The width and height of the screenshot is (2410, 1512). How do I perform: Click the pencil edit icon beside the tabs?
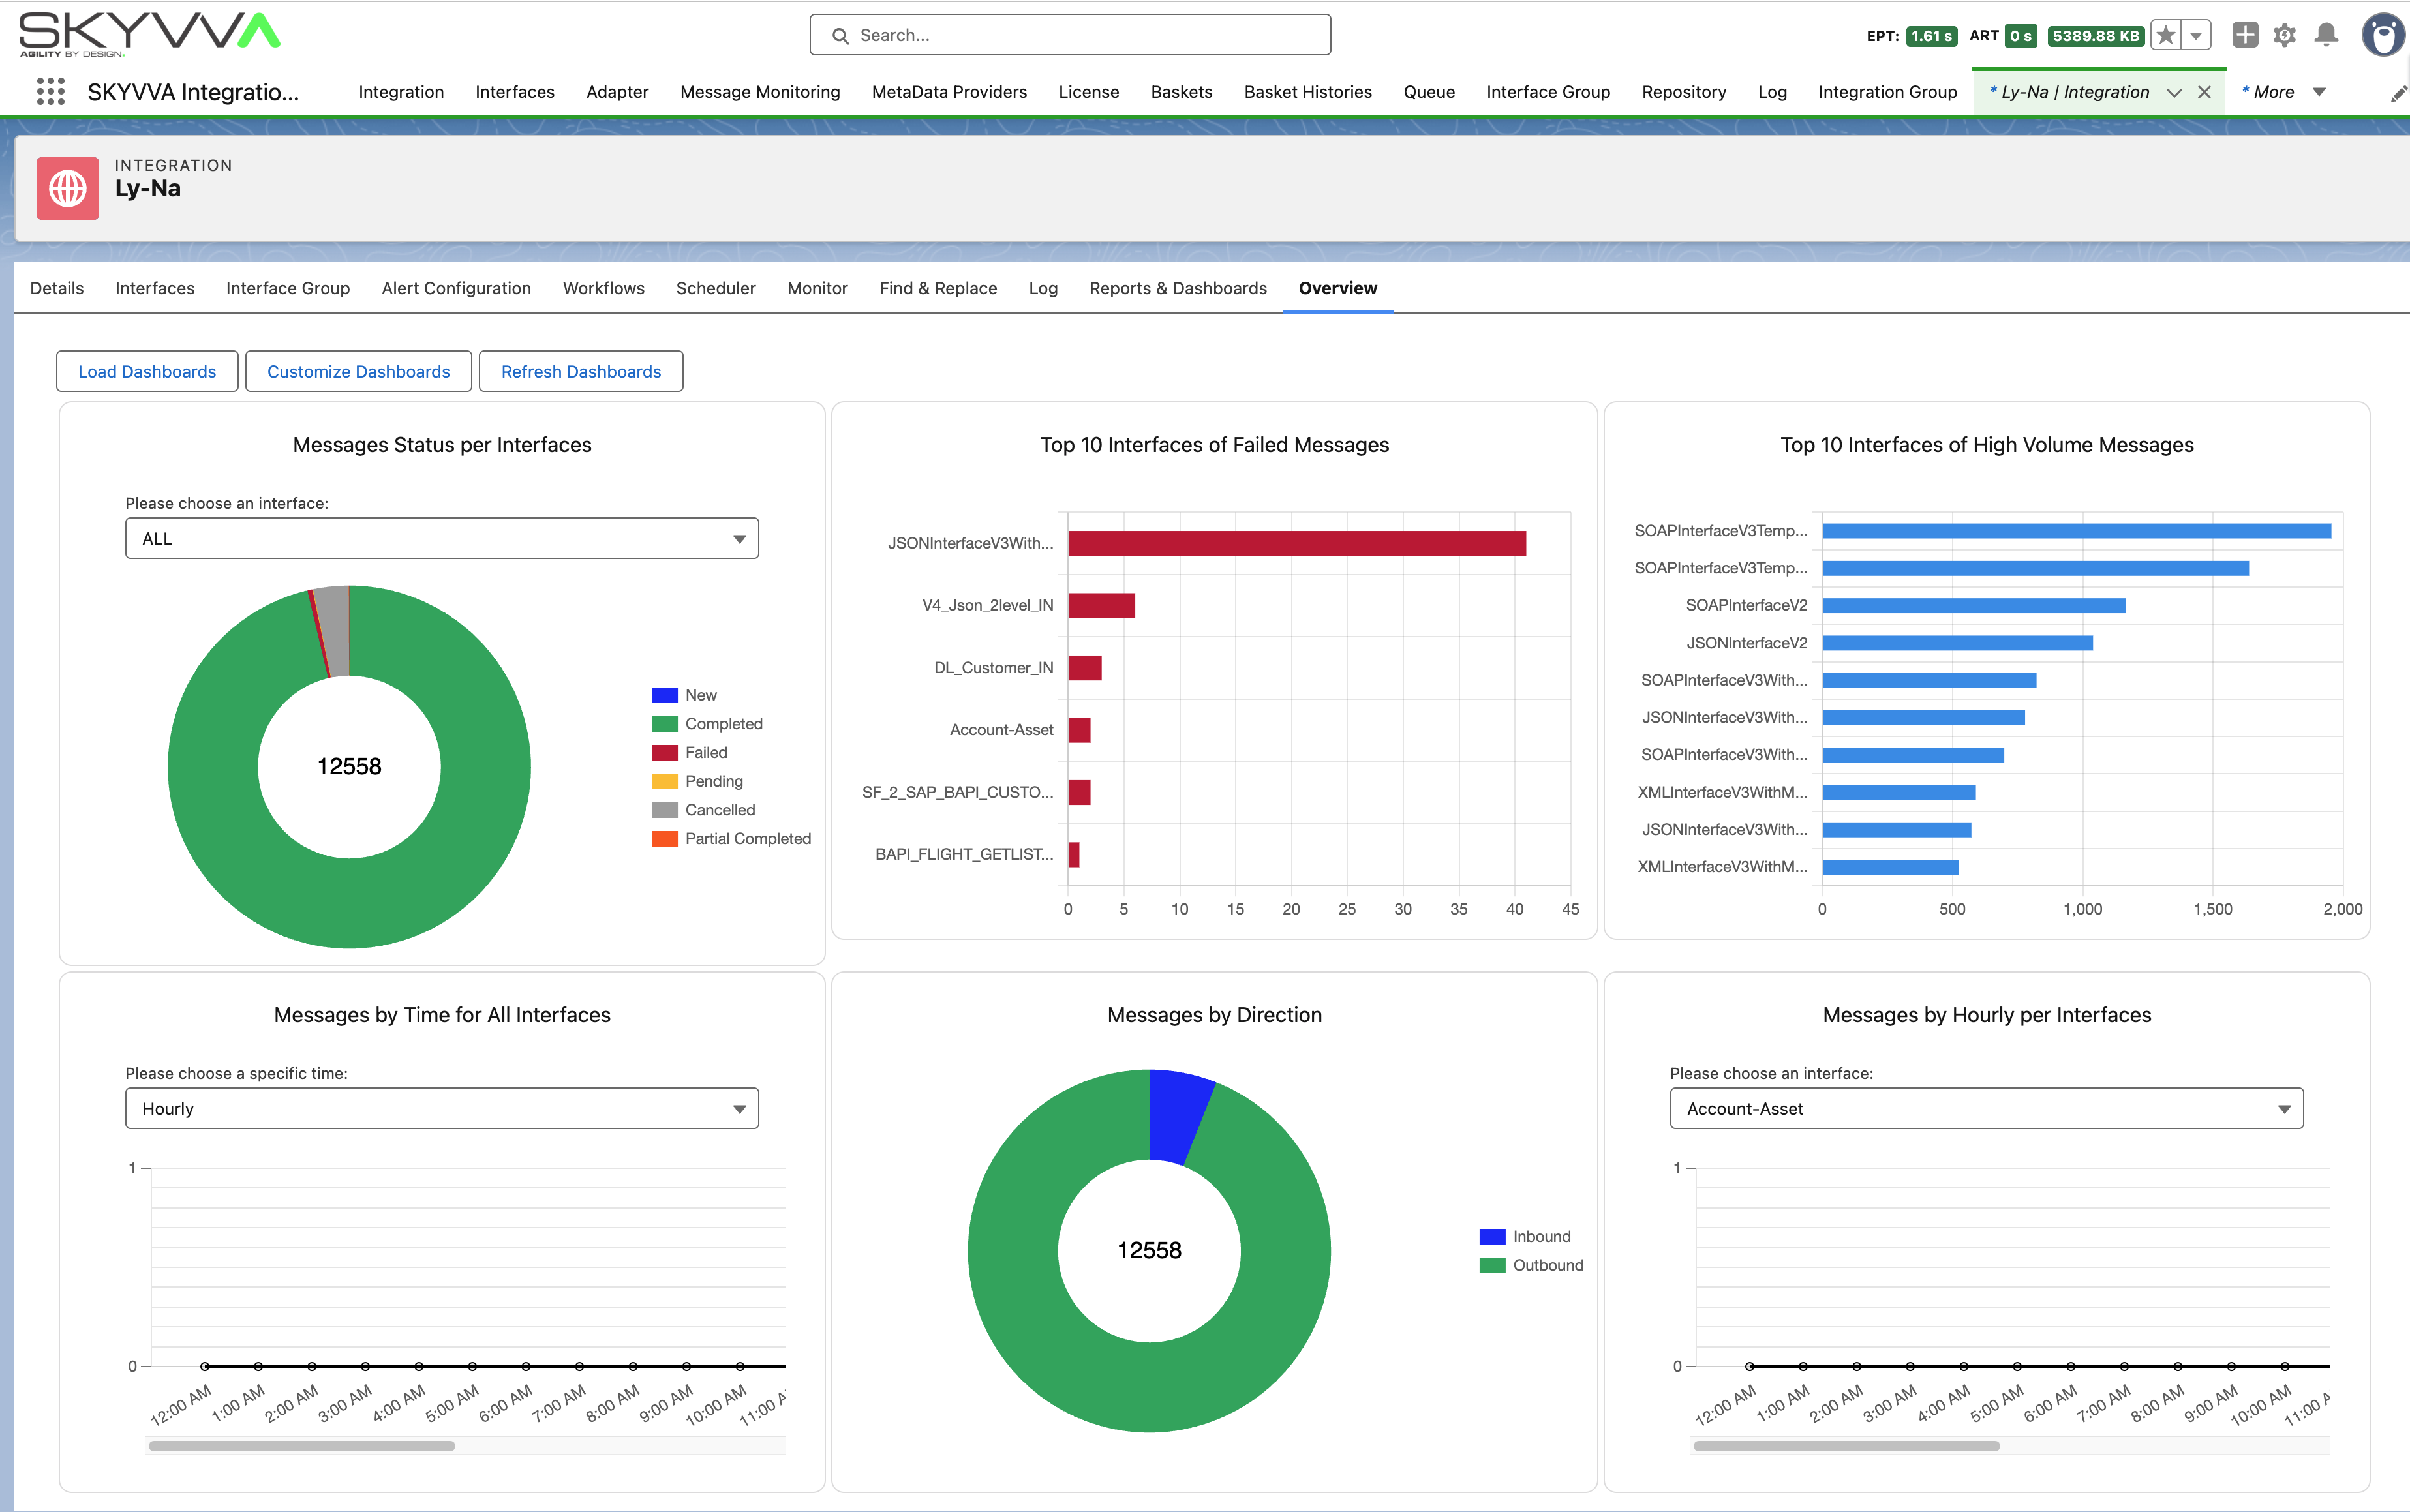pos(2398,92)
